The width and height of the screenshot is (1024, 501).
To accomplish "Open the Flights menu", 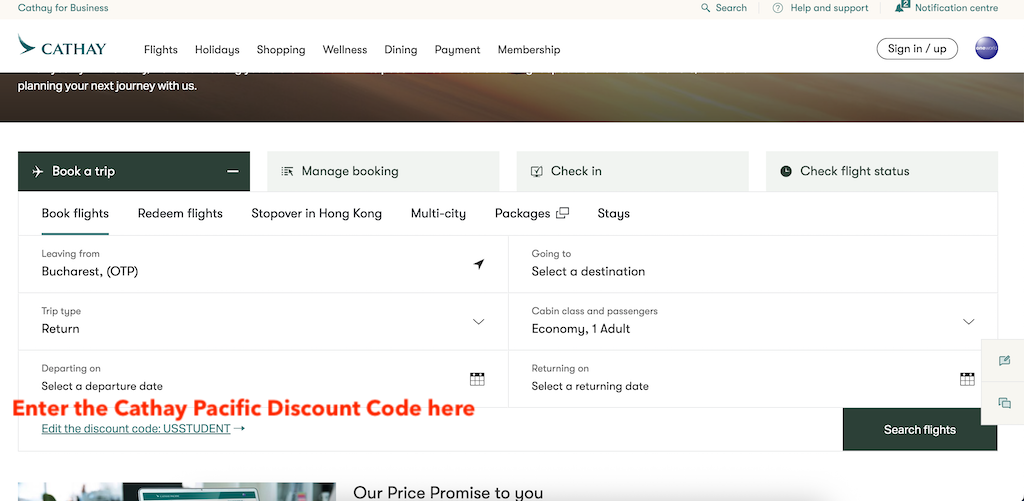I will (161, 50).
